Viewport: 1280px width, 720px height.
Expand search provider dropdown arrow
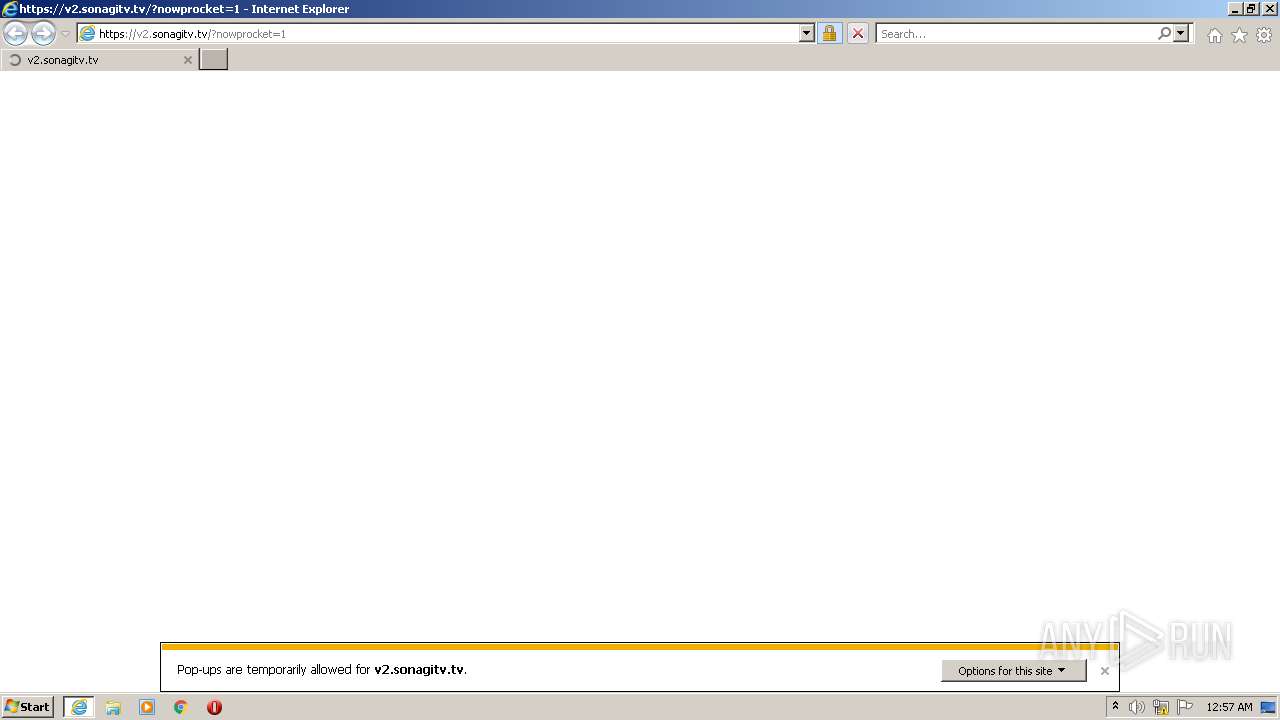tap(1181, 34)
